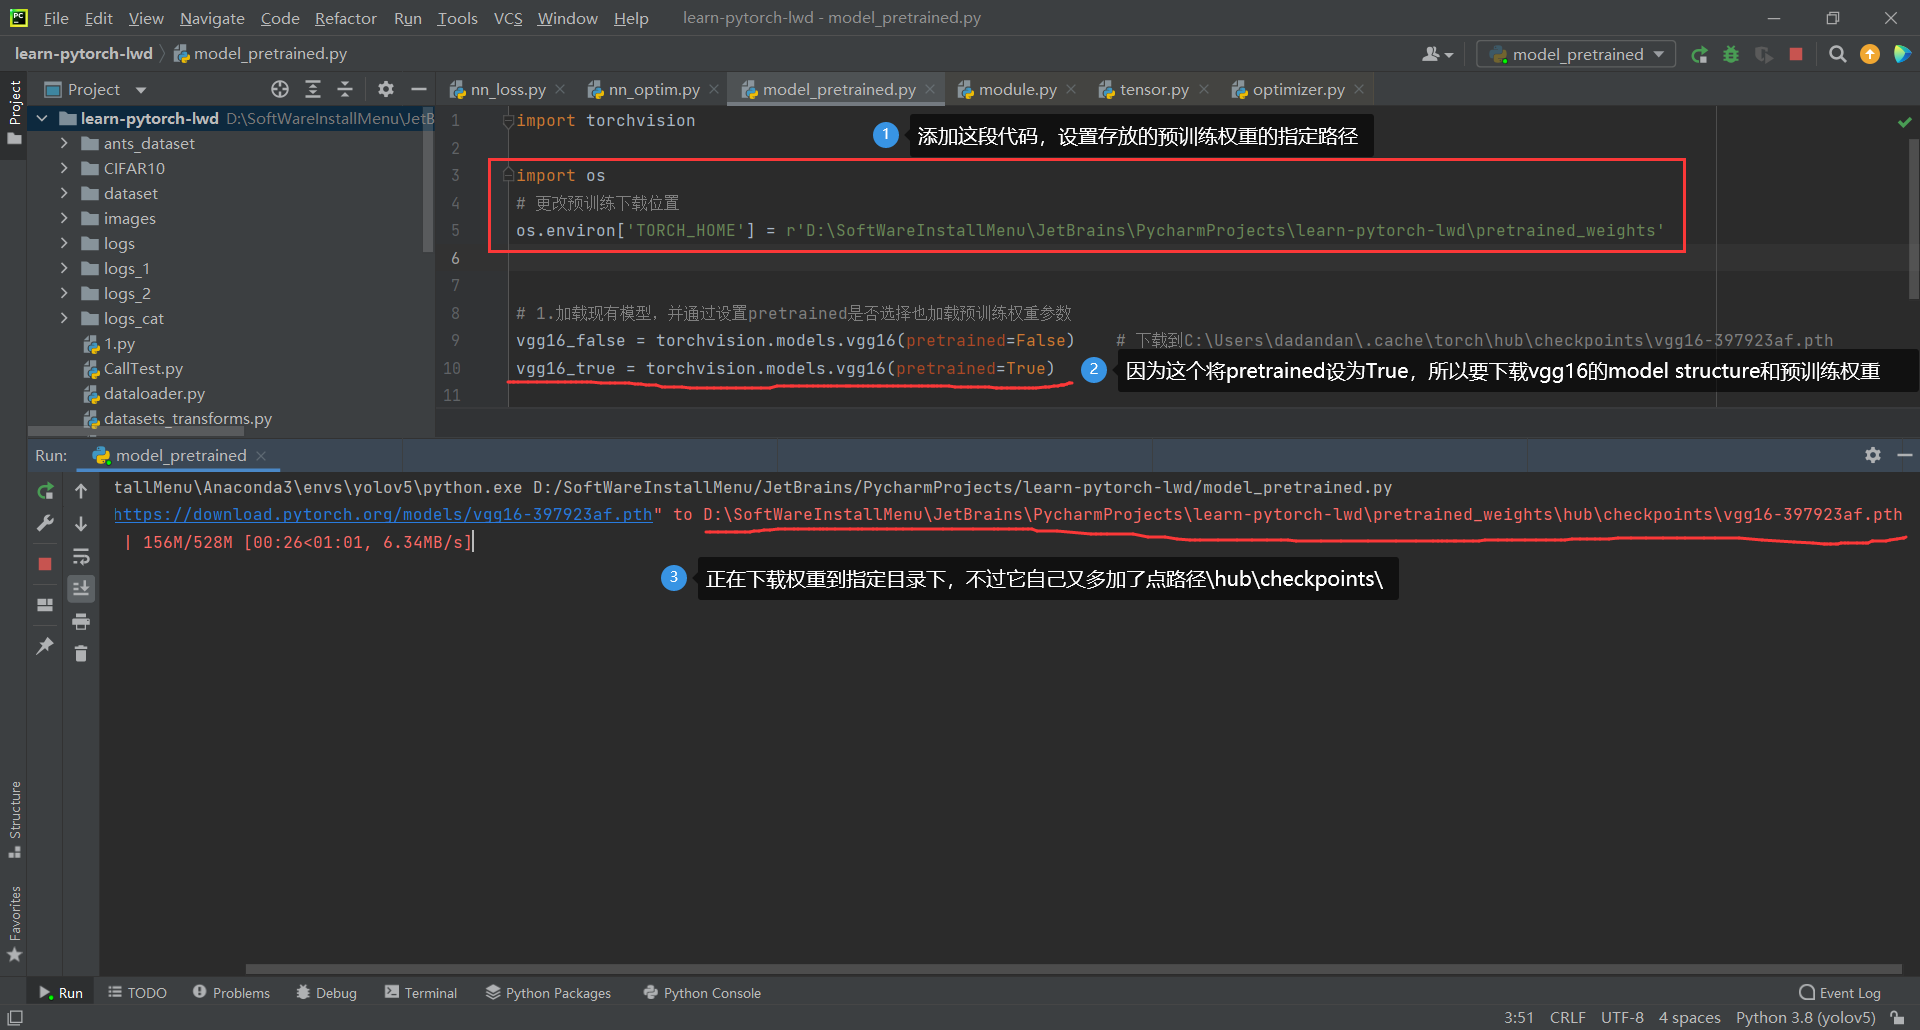Screen dimensions: 1920x1030
Task: Open Project panel settings gear
Action: pyautogui.click(x=386, y=89)
